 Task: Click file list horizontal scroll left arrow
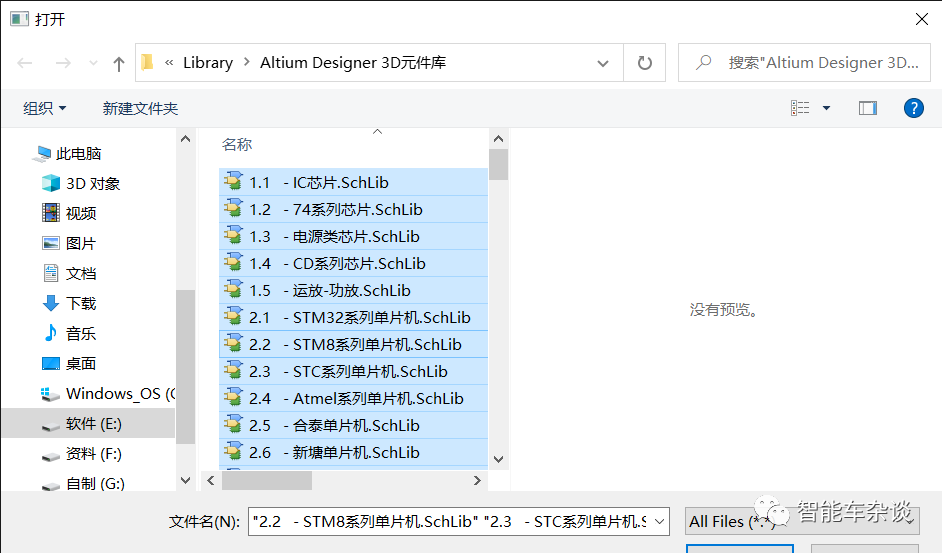[210, 480]
